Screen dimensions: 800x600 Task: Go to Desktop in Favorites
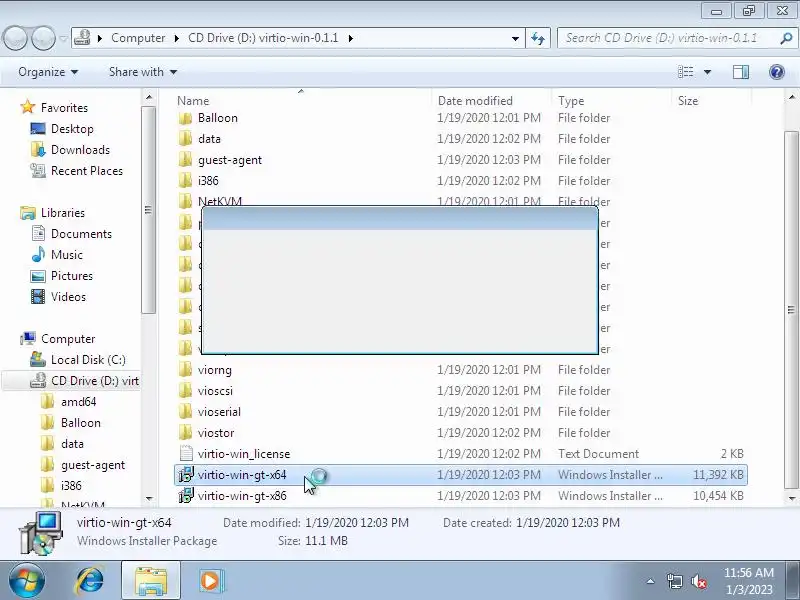(72, 129)
